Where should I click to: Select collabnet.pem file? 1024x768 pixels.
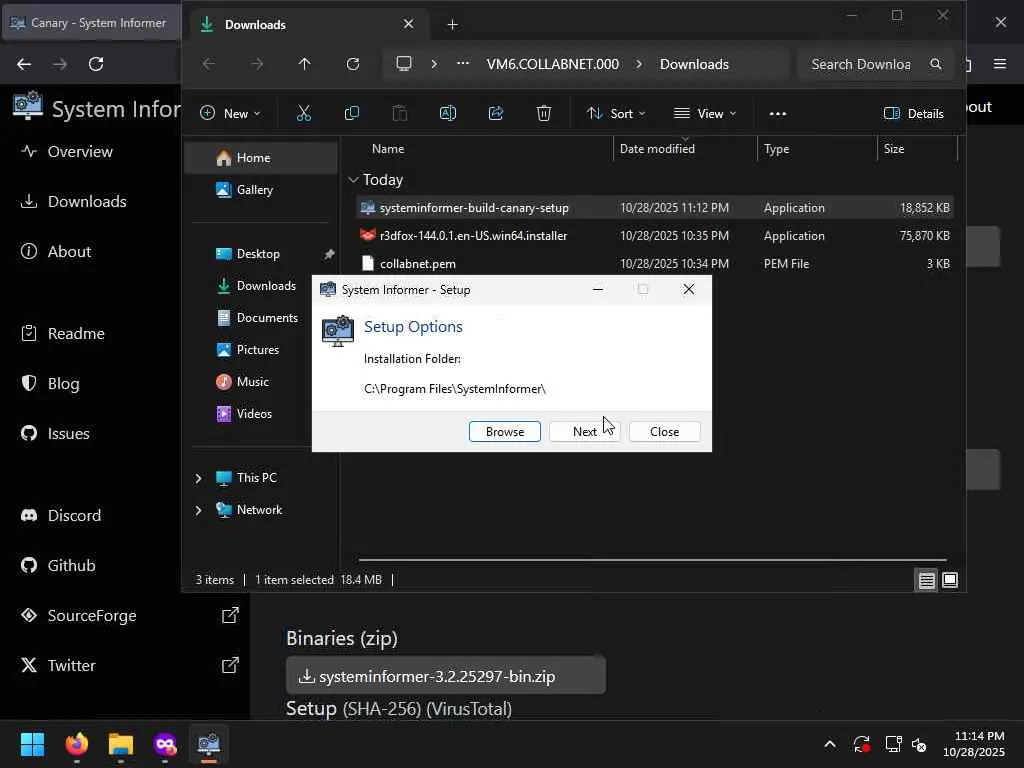tap(654, 264)
